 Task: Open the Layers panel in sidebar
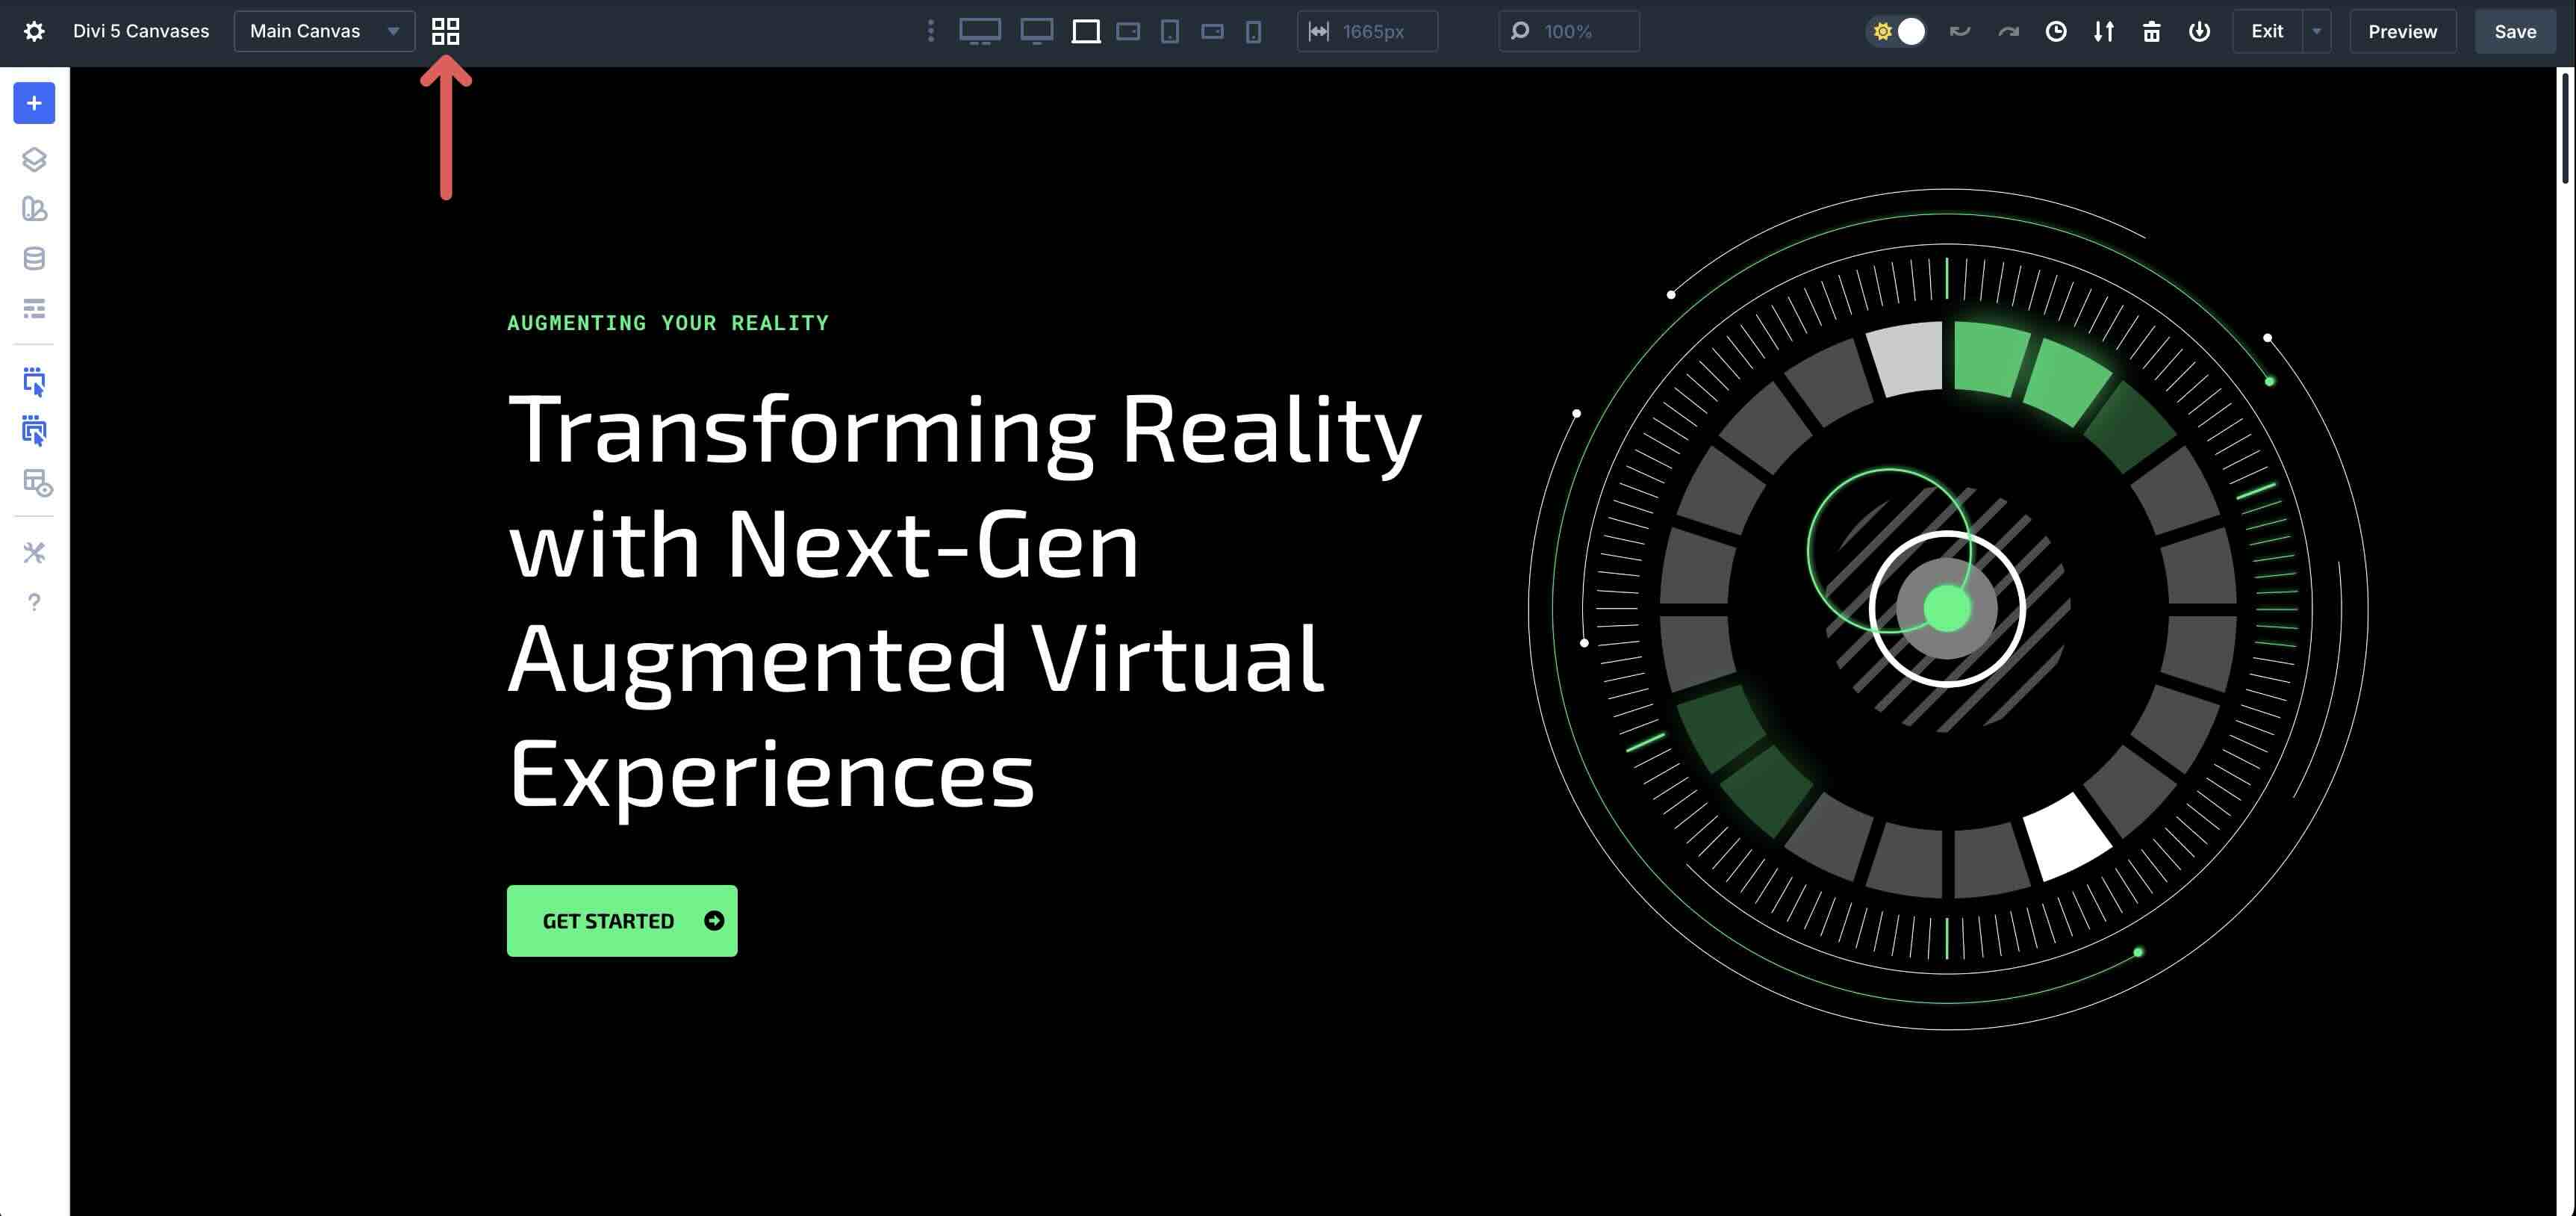point(34,159)
